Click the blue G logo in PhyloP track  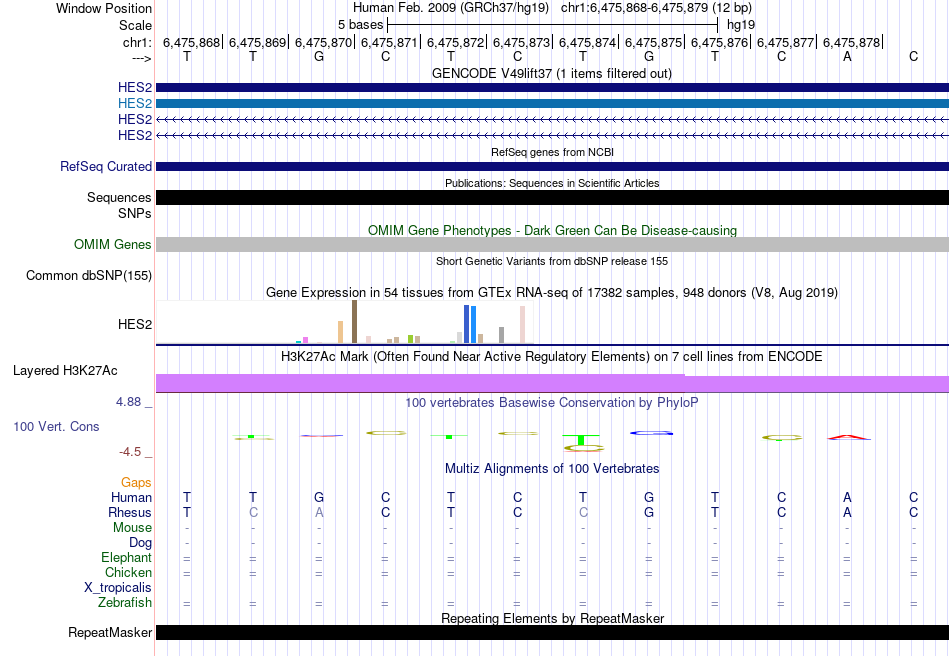click(651, 433)
